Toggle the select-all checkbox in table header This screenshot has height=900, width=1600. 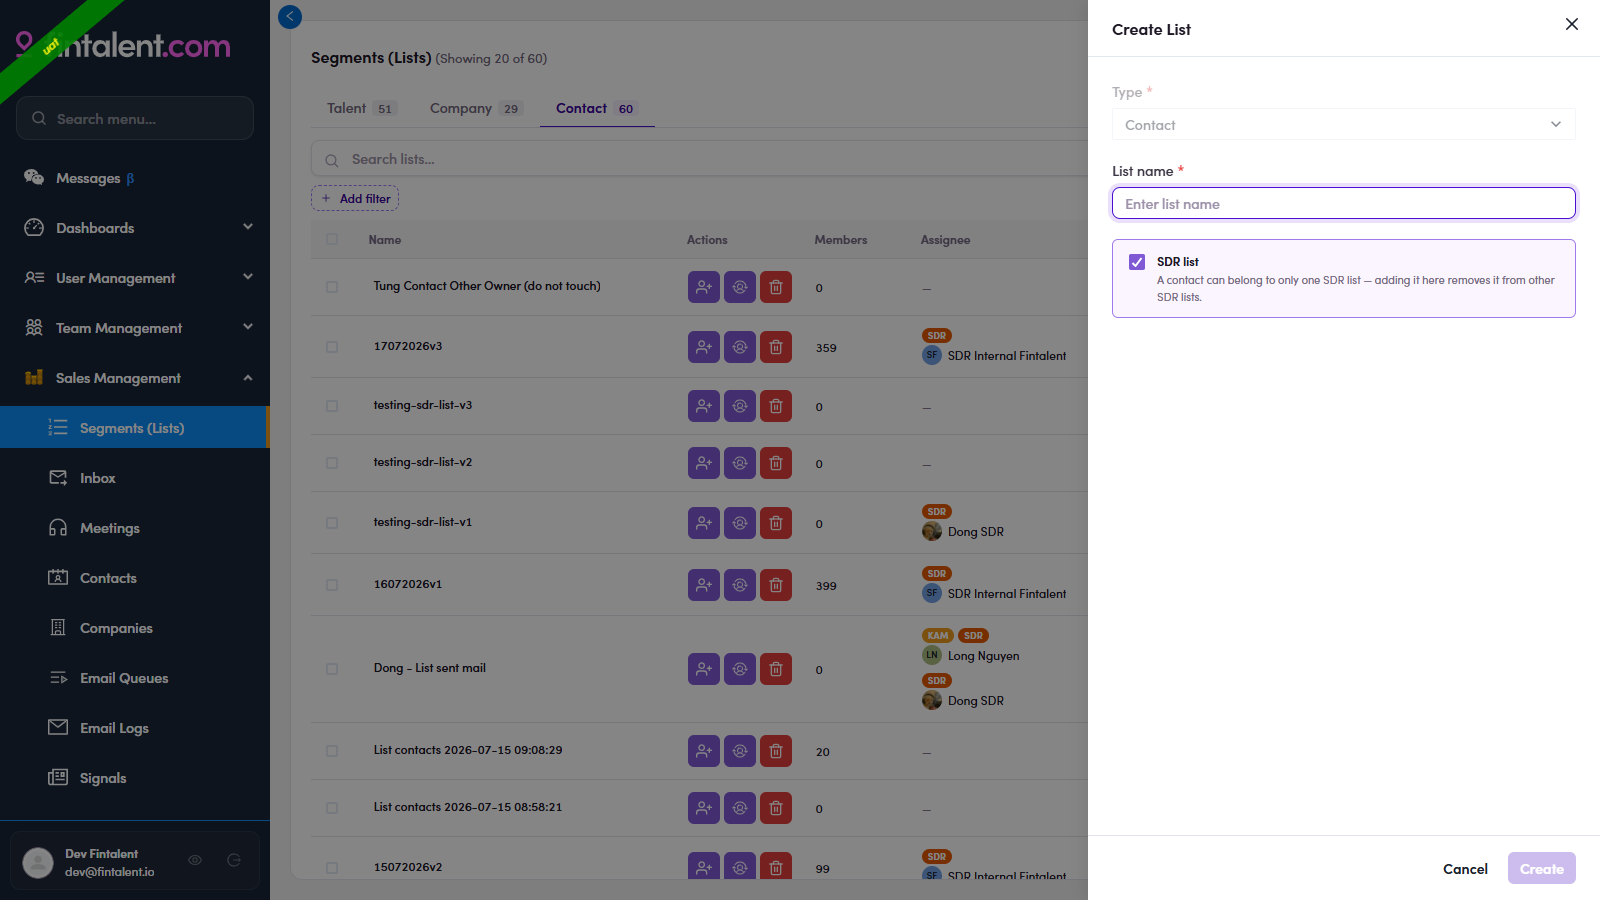332,239
